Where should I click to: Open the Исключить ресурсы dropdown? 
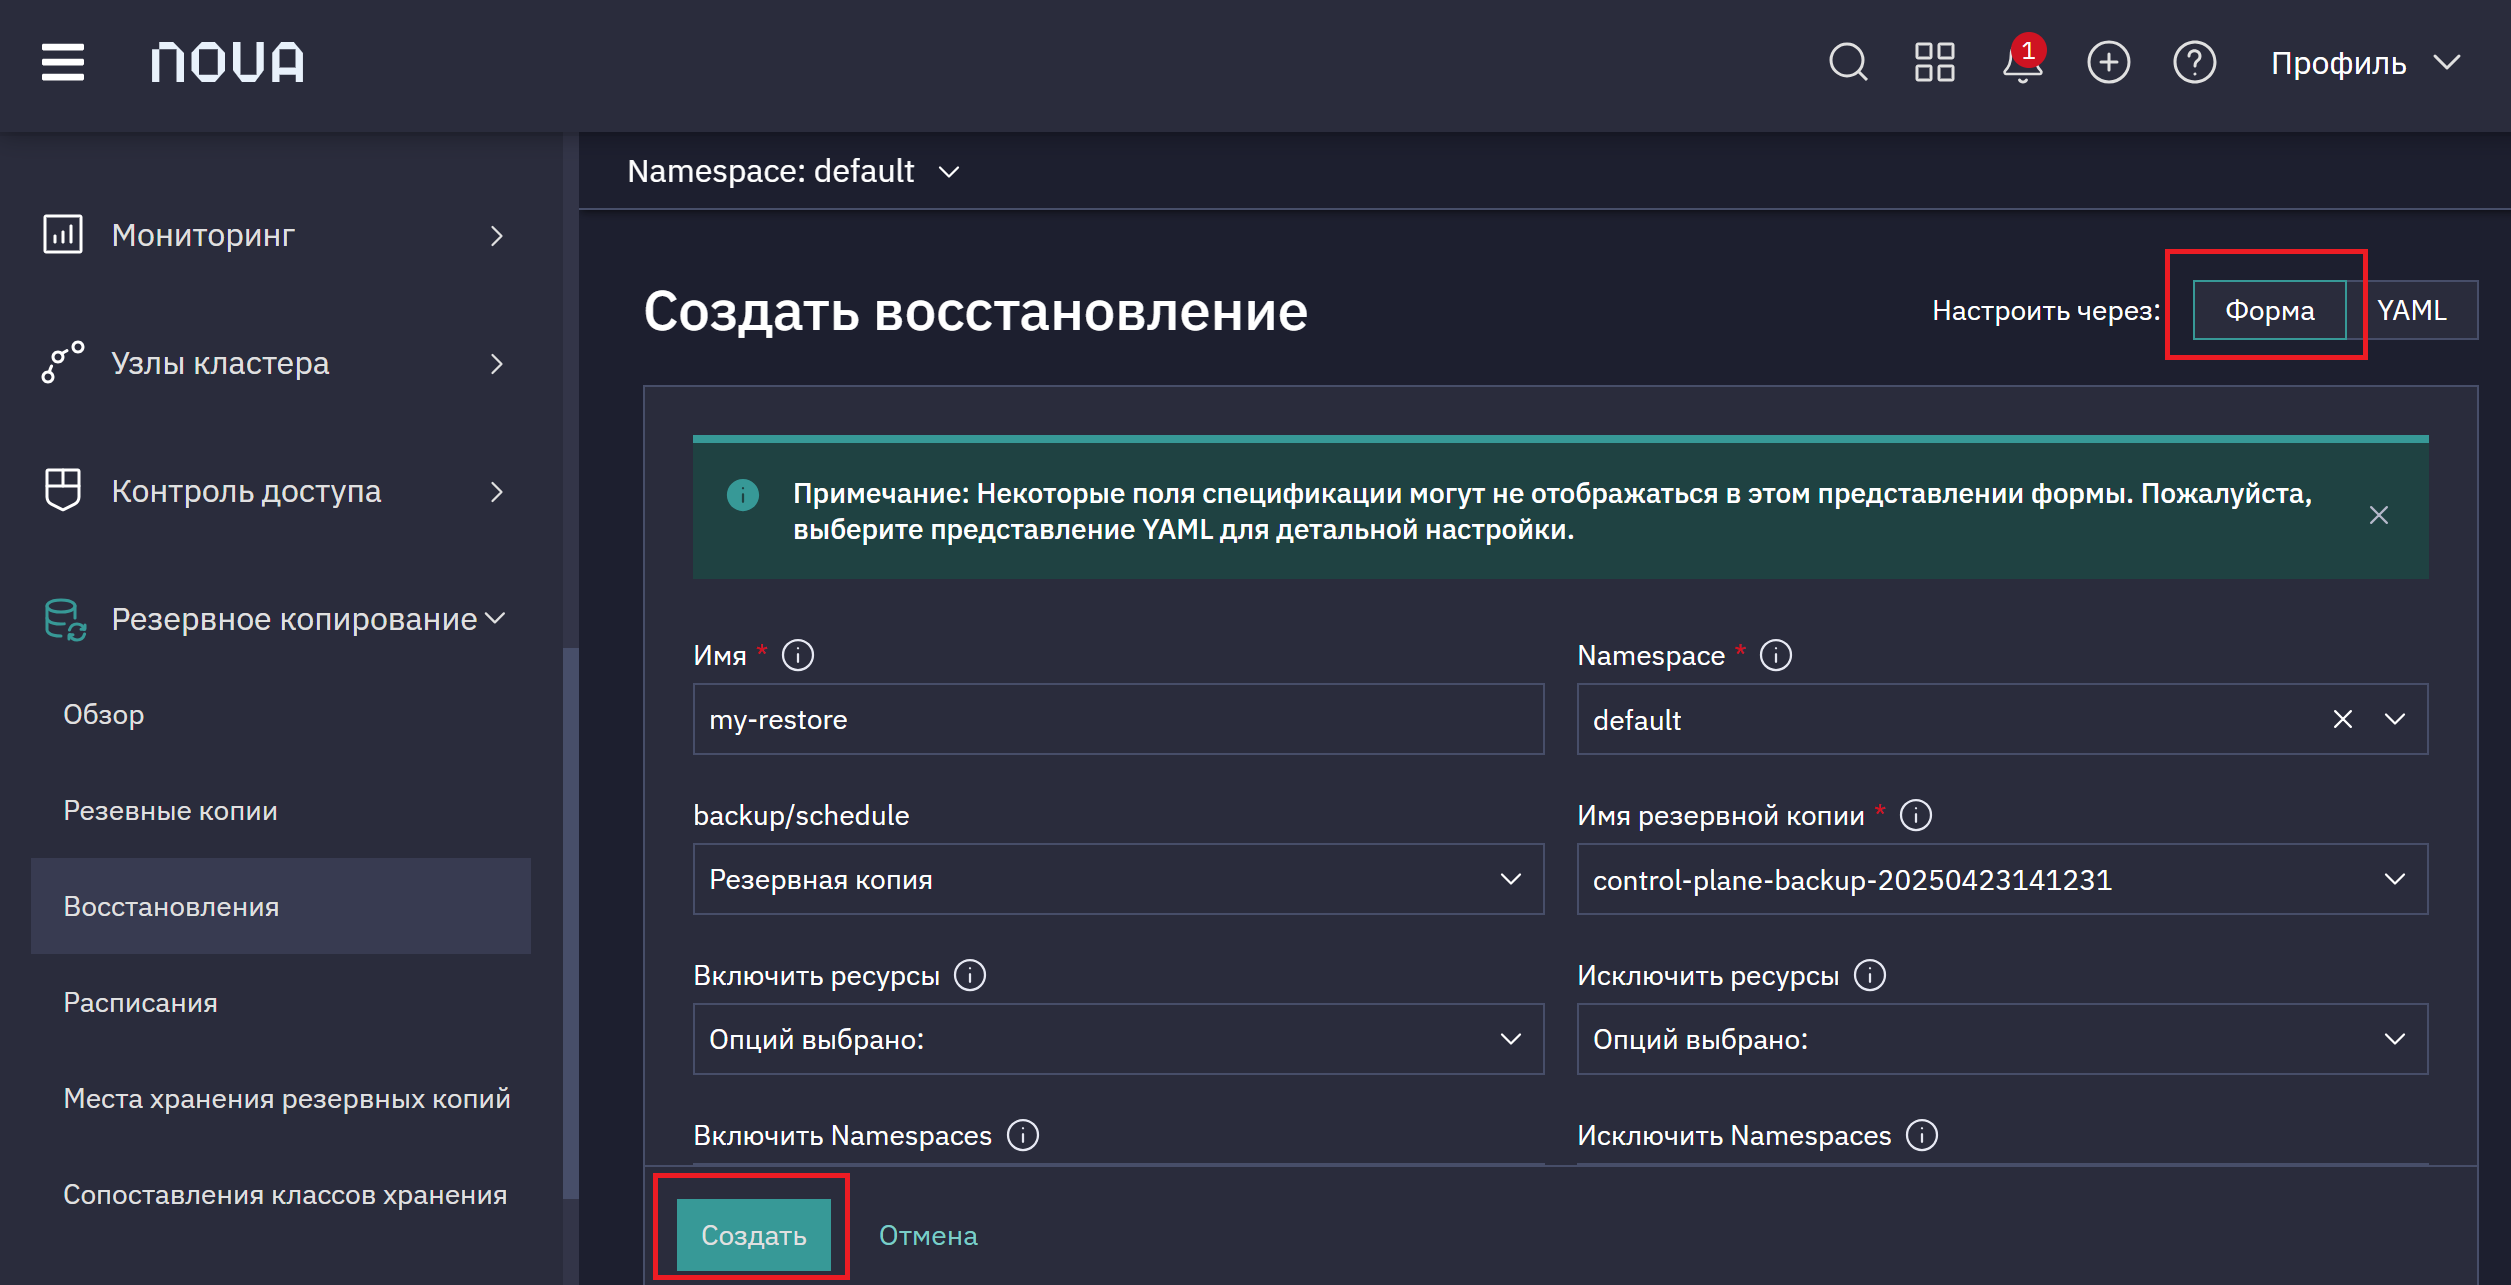[x=2002, y=1039]
